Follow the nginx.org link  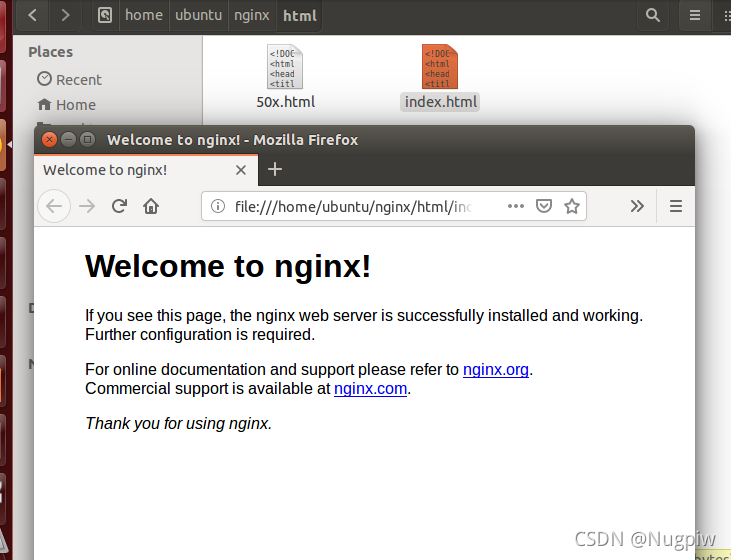coord(496,370)
